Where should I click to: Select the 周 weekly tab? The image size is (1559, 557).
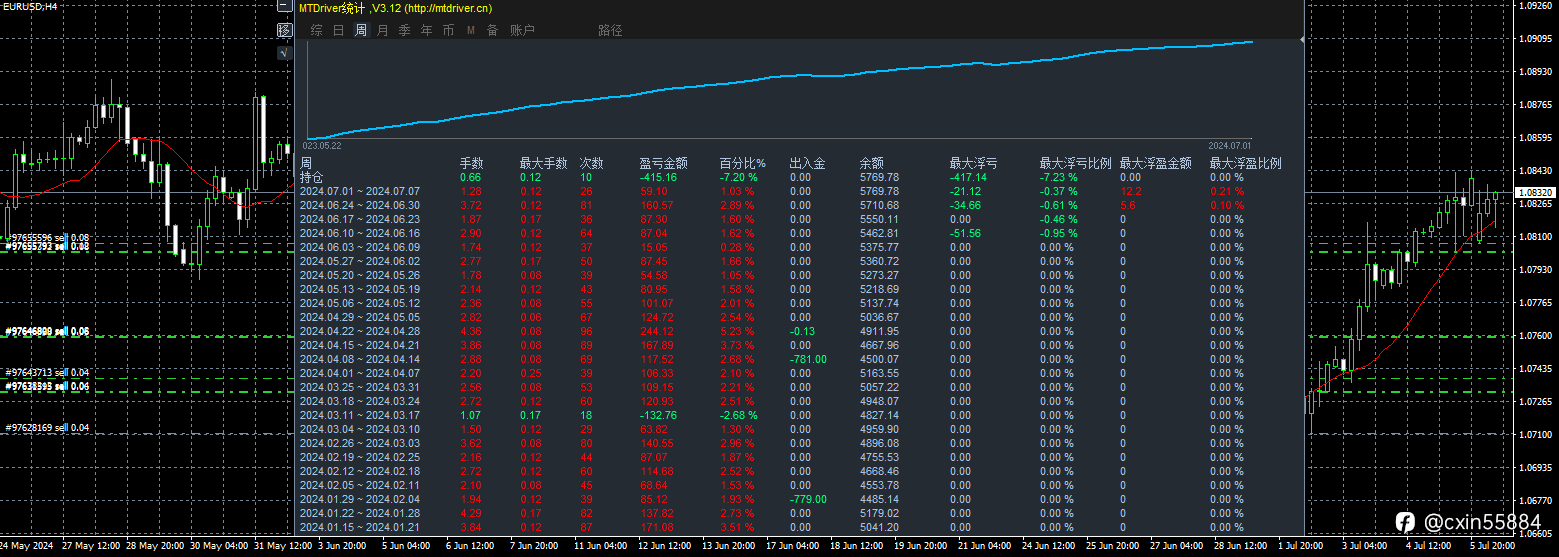pyautogui.click(x=361, y=30)
